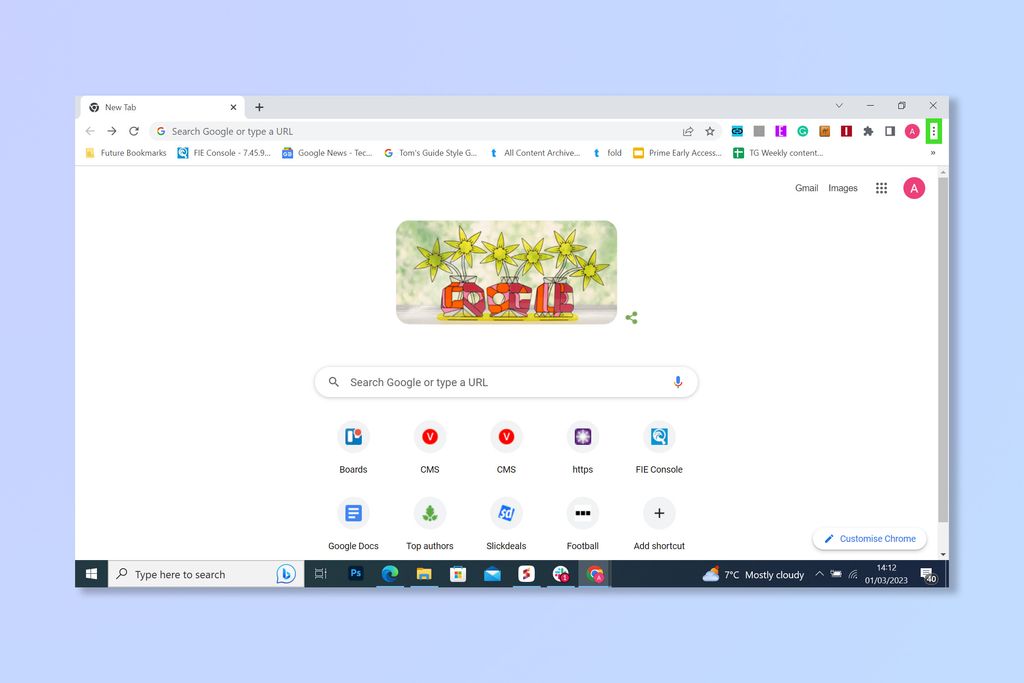1024x683 pixels.
Task: Toggle the Chrome side panel
Action: (889, 131)
